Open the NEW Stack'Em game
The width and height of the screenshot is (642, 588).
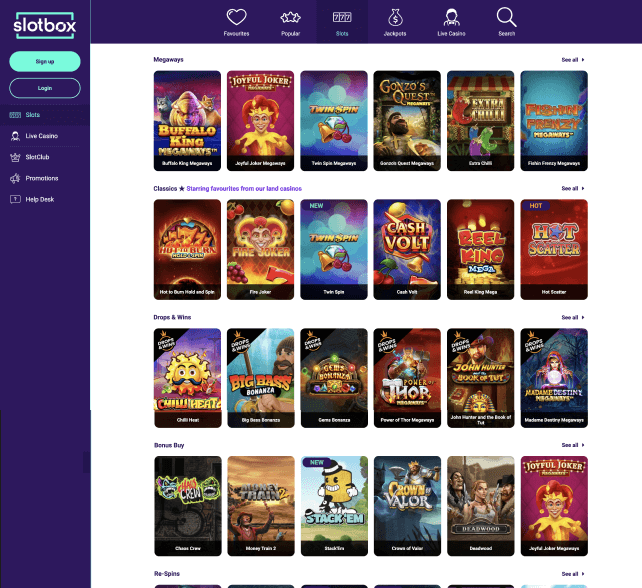click(334, 506)
